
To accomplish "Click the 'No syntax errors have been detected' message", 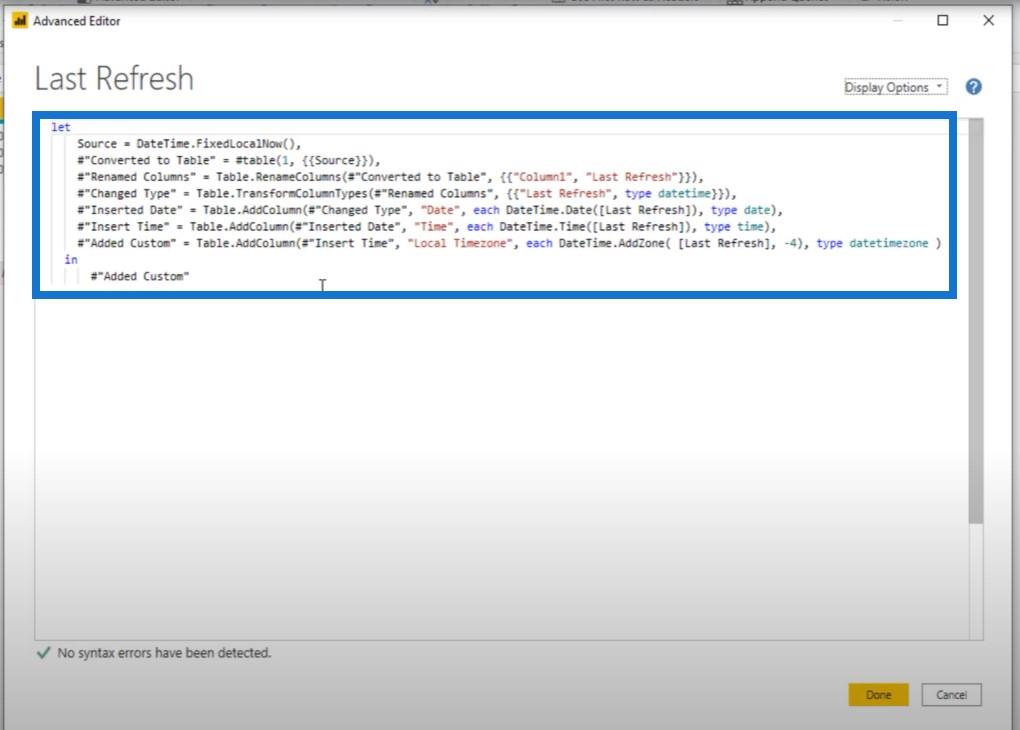I will point(164,653).
